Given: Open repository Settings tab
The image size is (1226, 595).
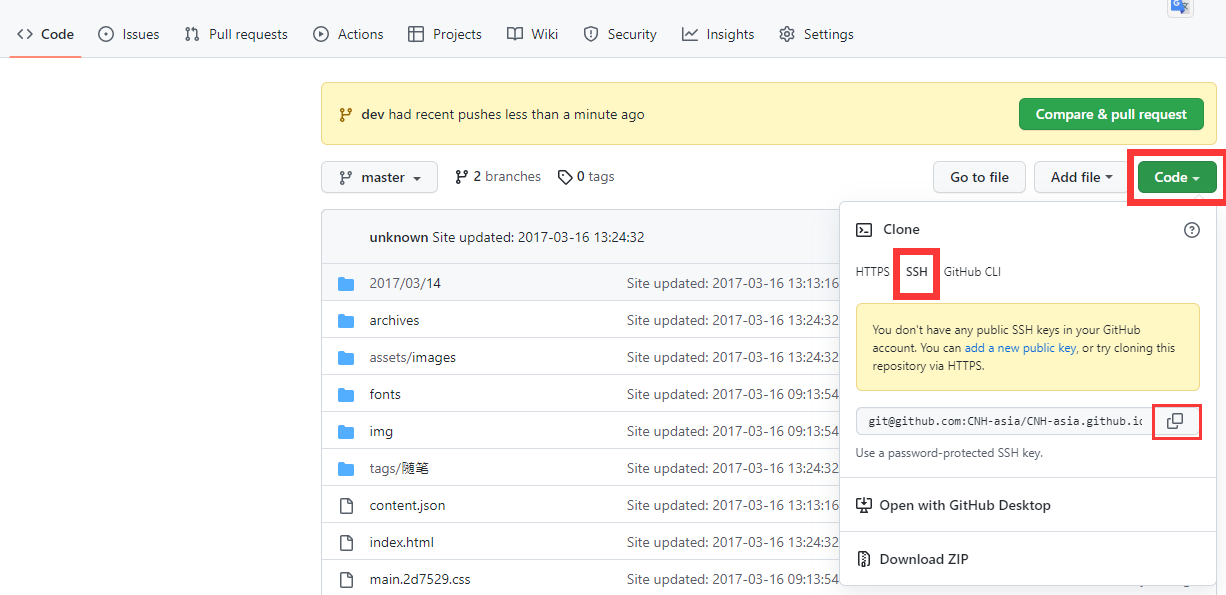Looking at the screenshot, I should (816, 34).
